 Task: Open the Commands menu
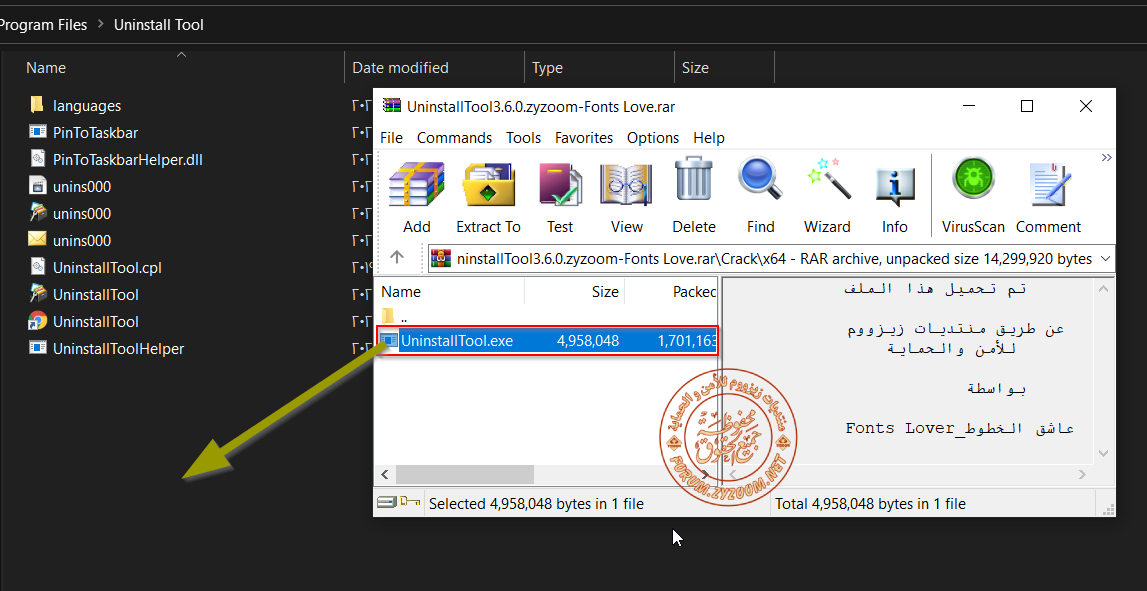[x=454, y=138]
